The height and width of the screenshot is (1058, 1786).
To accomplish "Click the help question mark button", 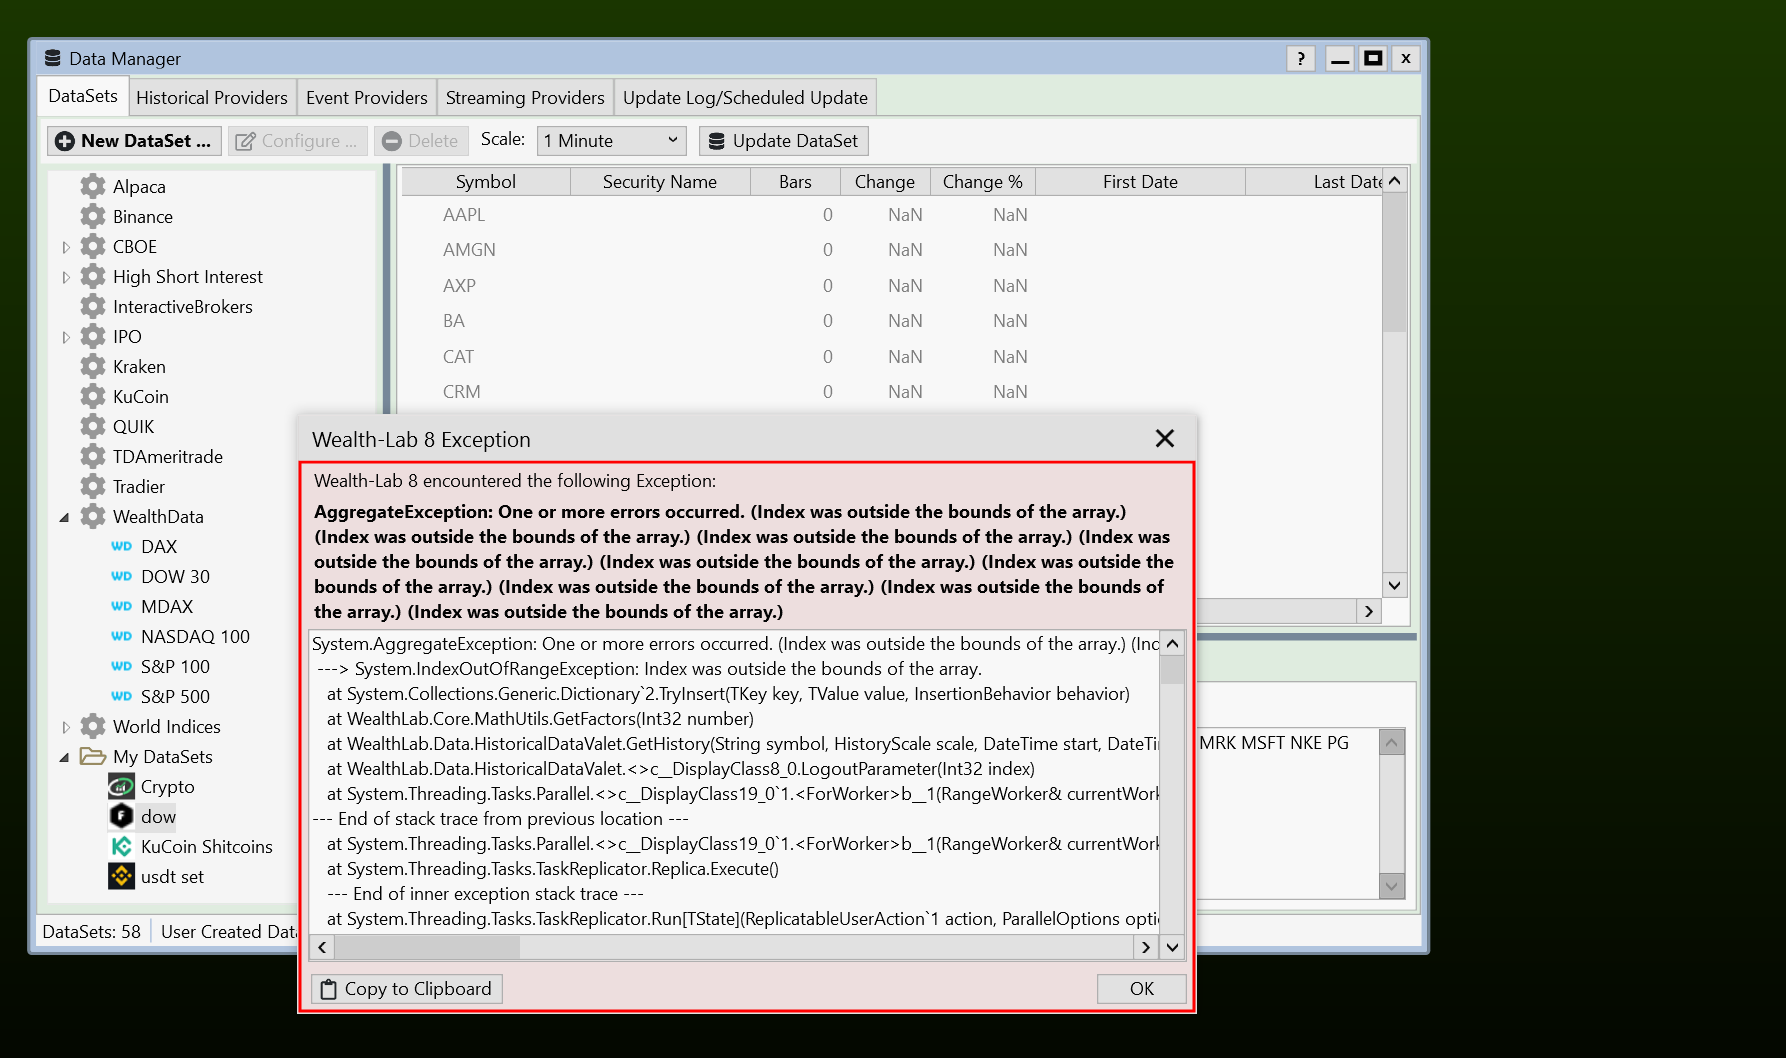I will [1300, 59].
